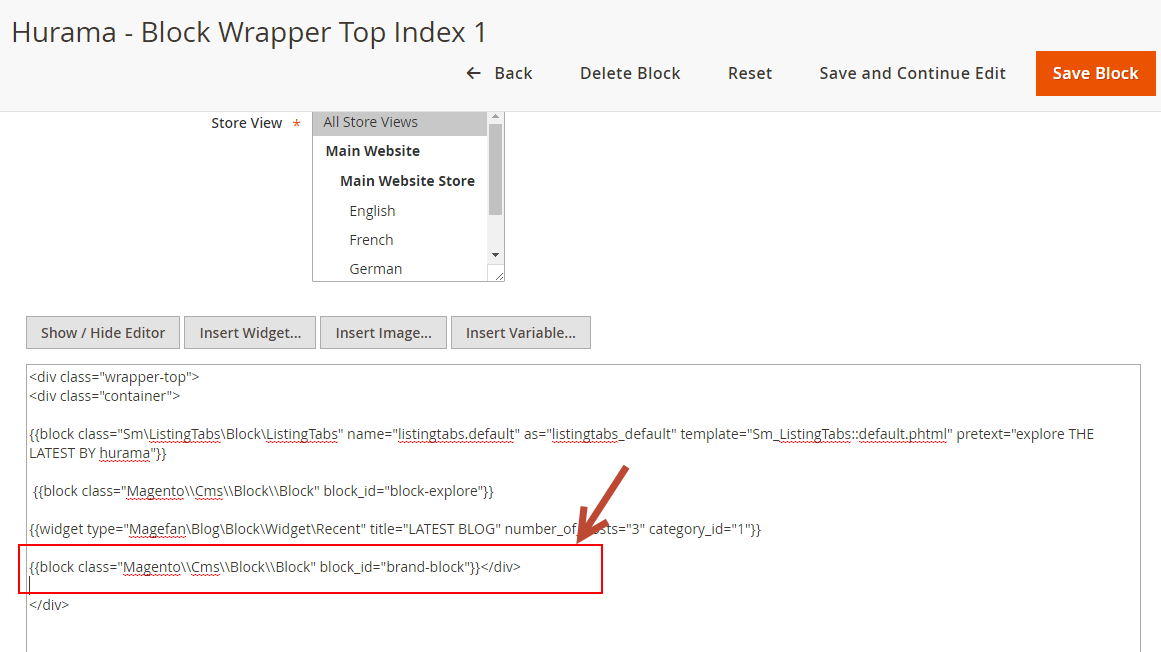The height and width of the screenshot is (652, 1161).
Task: Select the English store view
Action: [372, 211]
